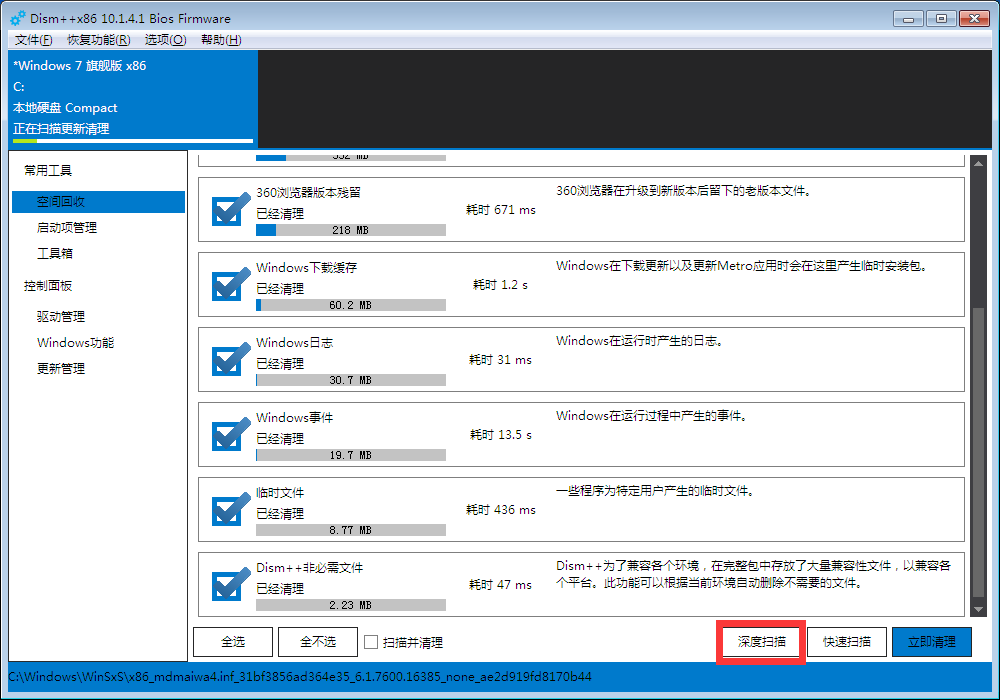
Task: Open 工具箱 in the sidebar
Action: (55, 254)
